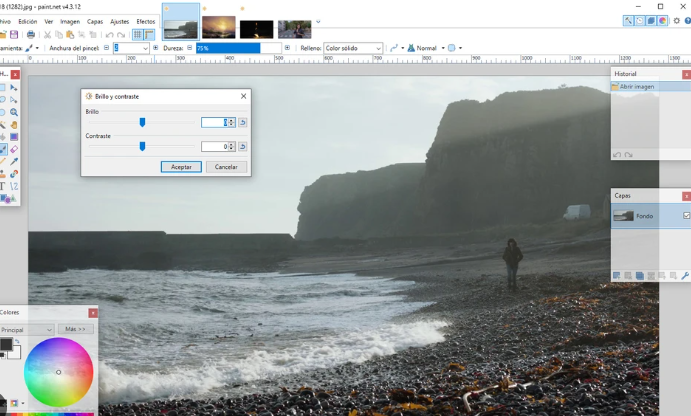Viewport: 691px width, 416px height.
Task: Open the Efectos menu
Action: click(146, 21)
